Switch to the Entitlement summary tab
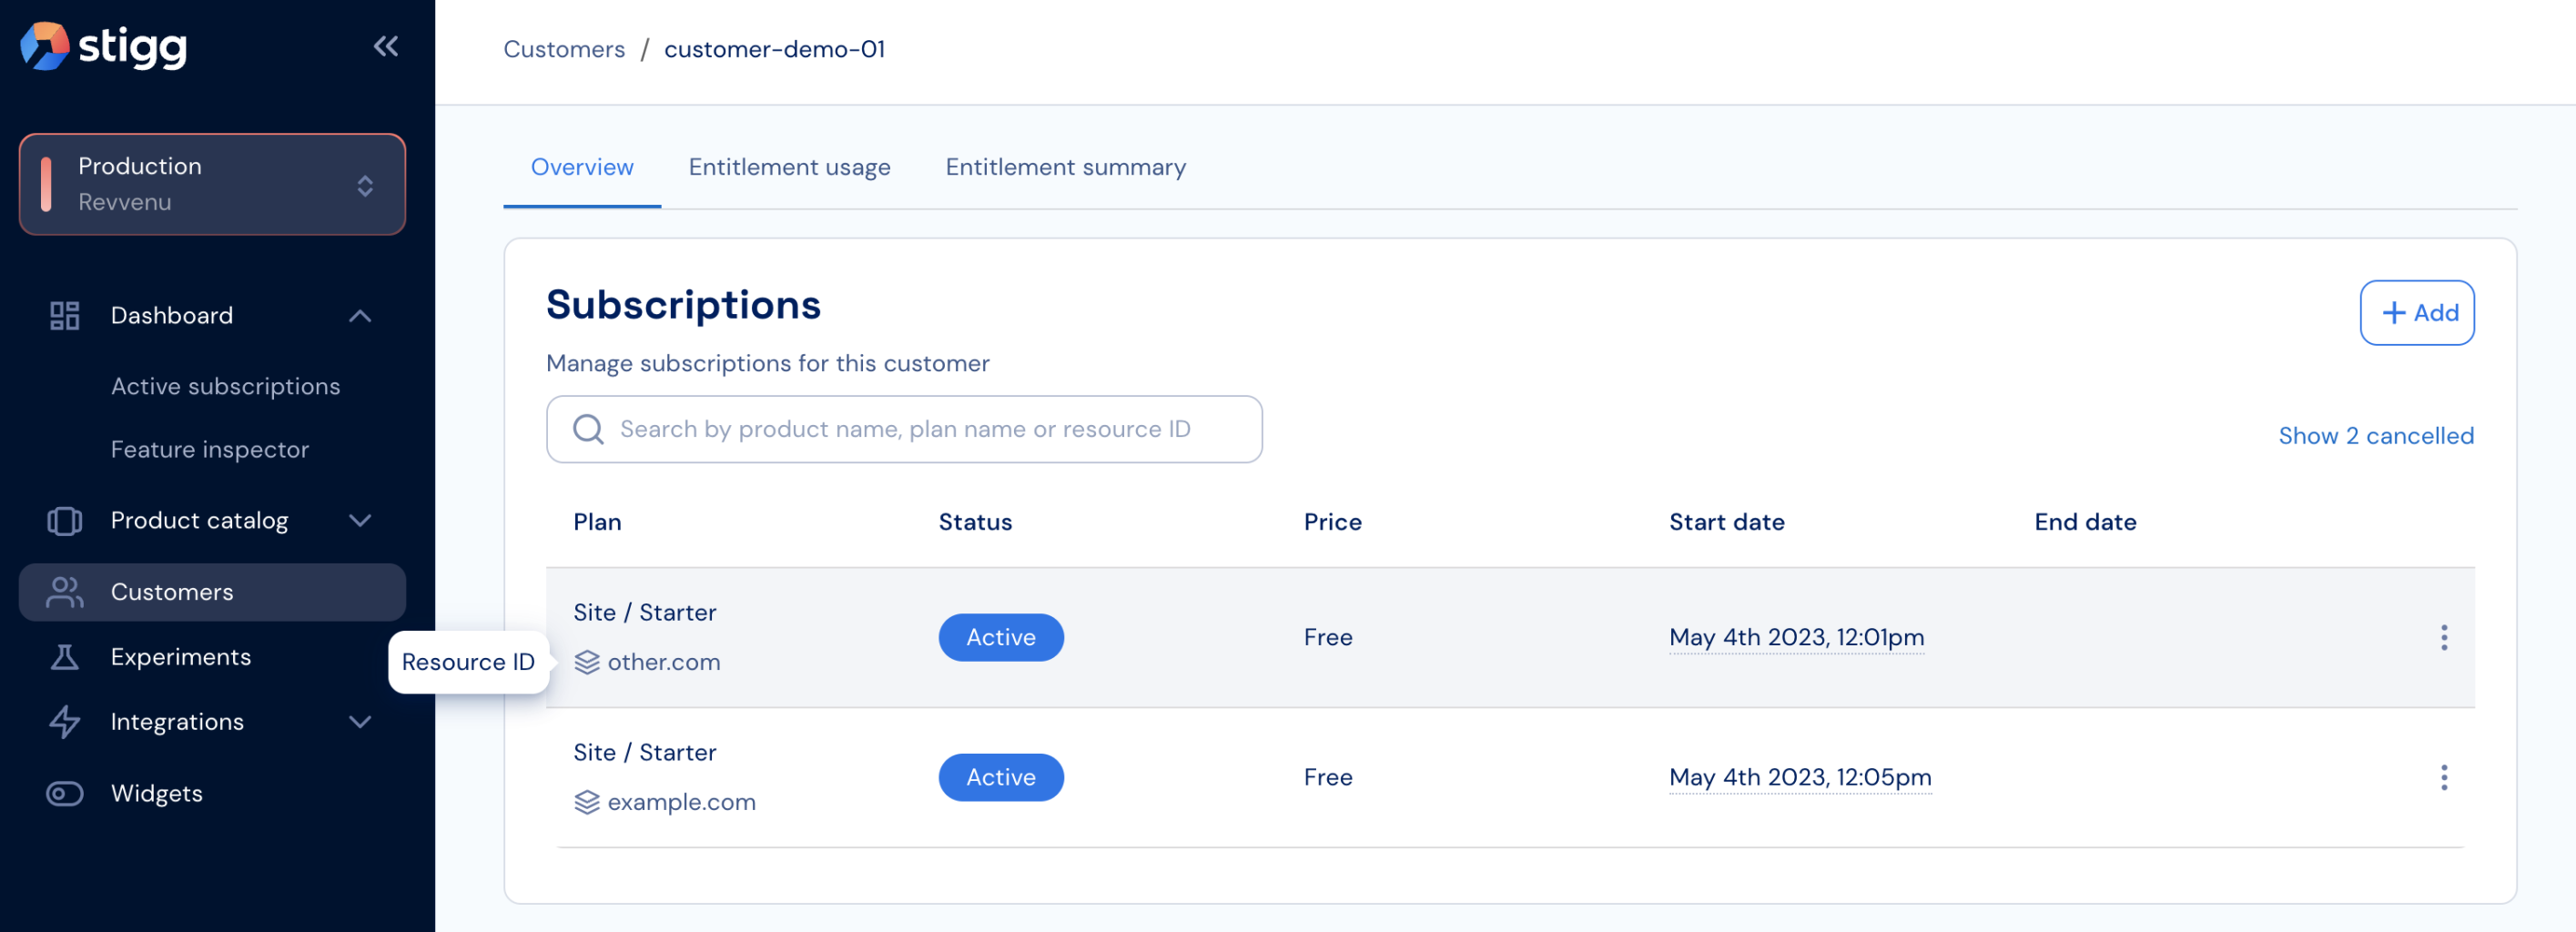This screenshot has height=932, width=2576. pyautogui.click(x=1065, y=167)
